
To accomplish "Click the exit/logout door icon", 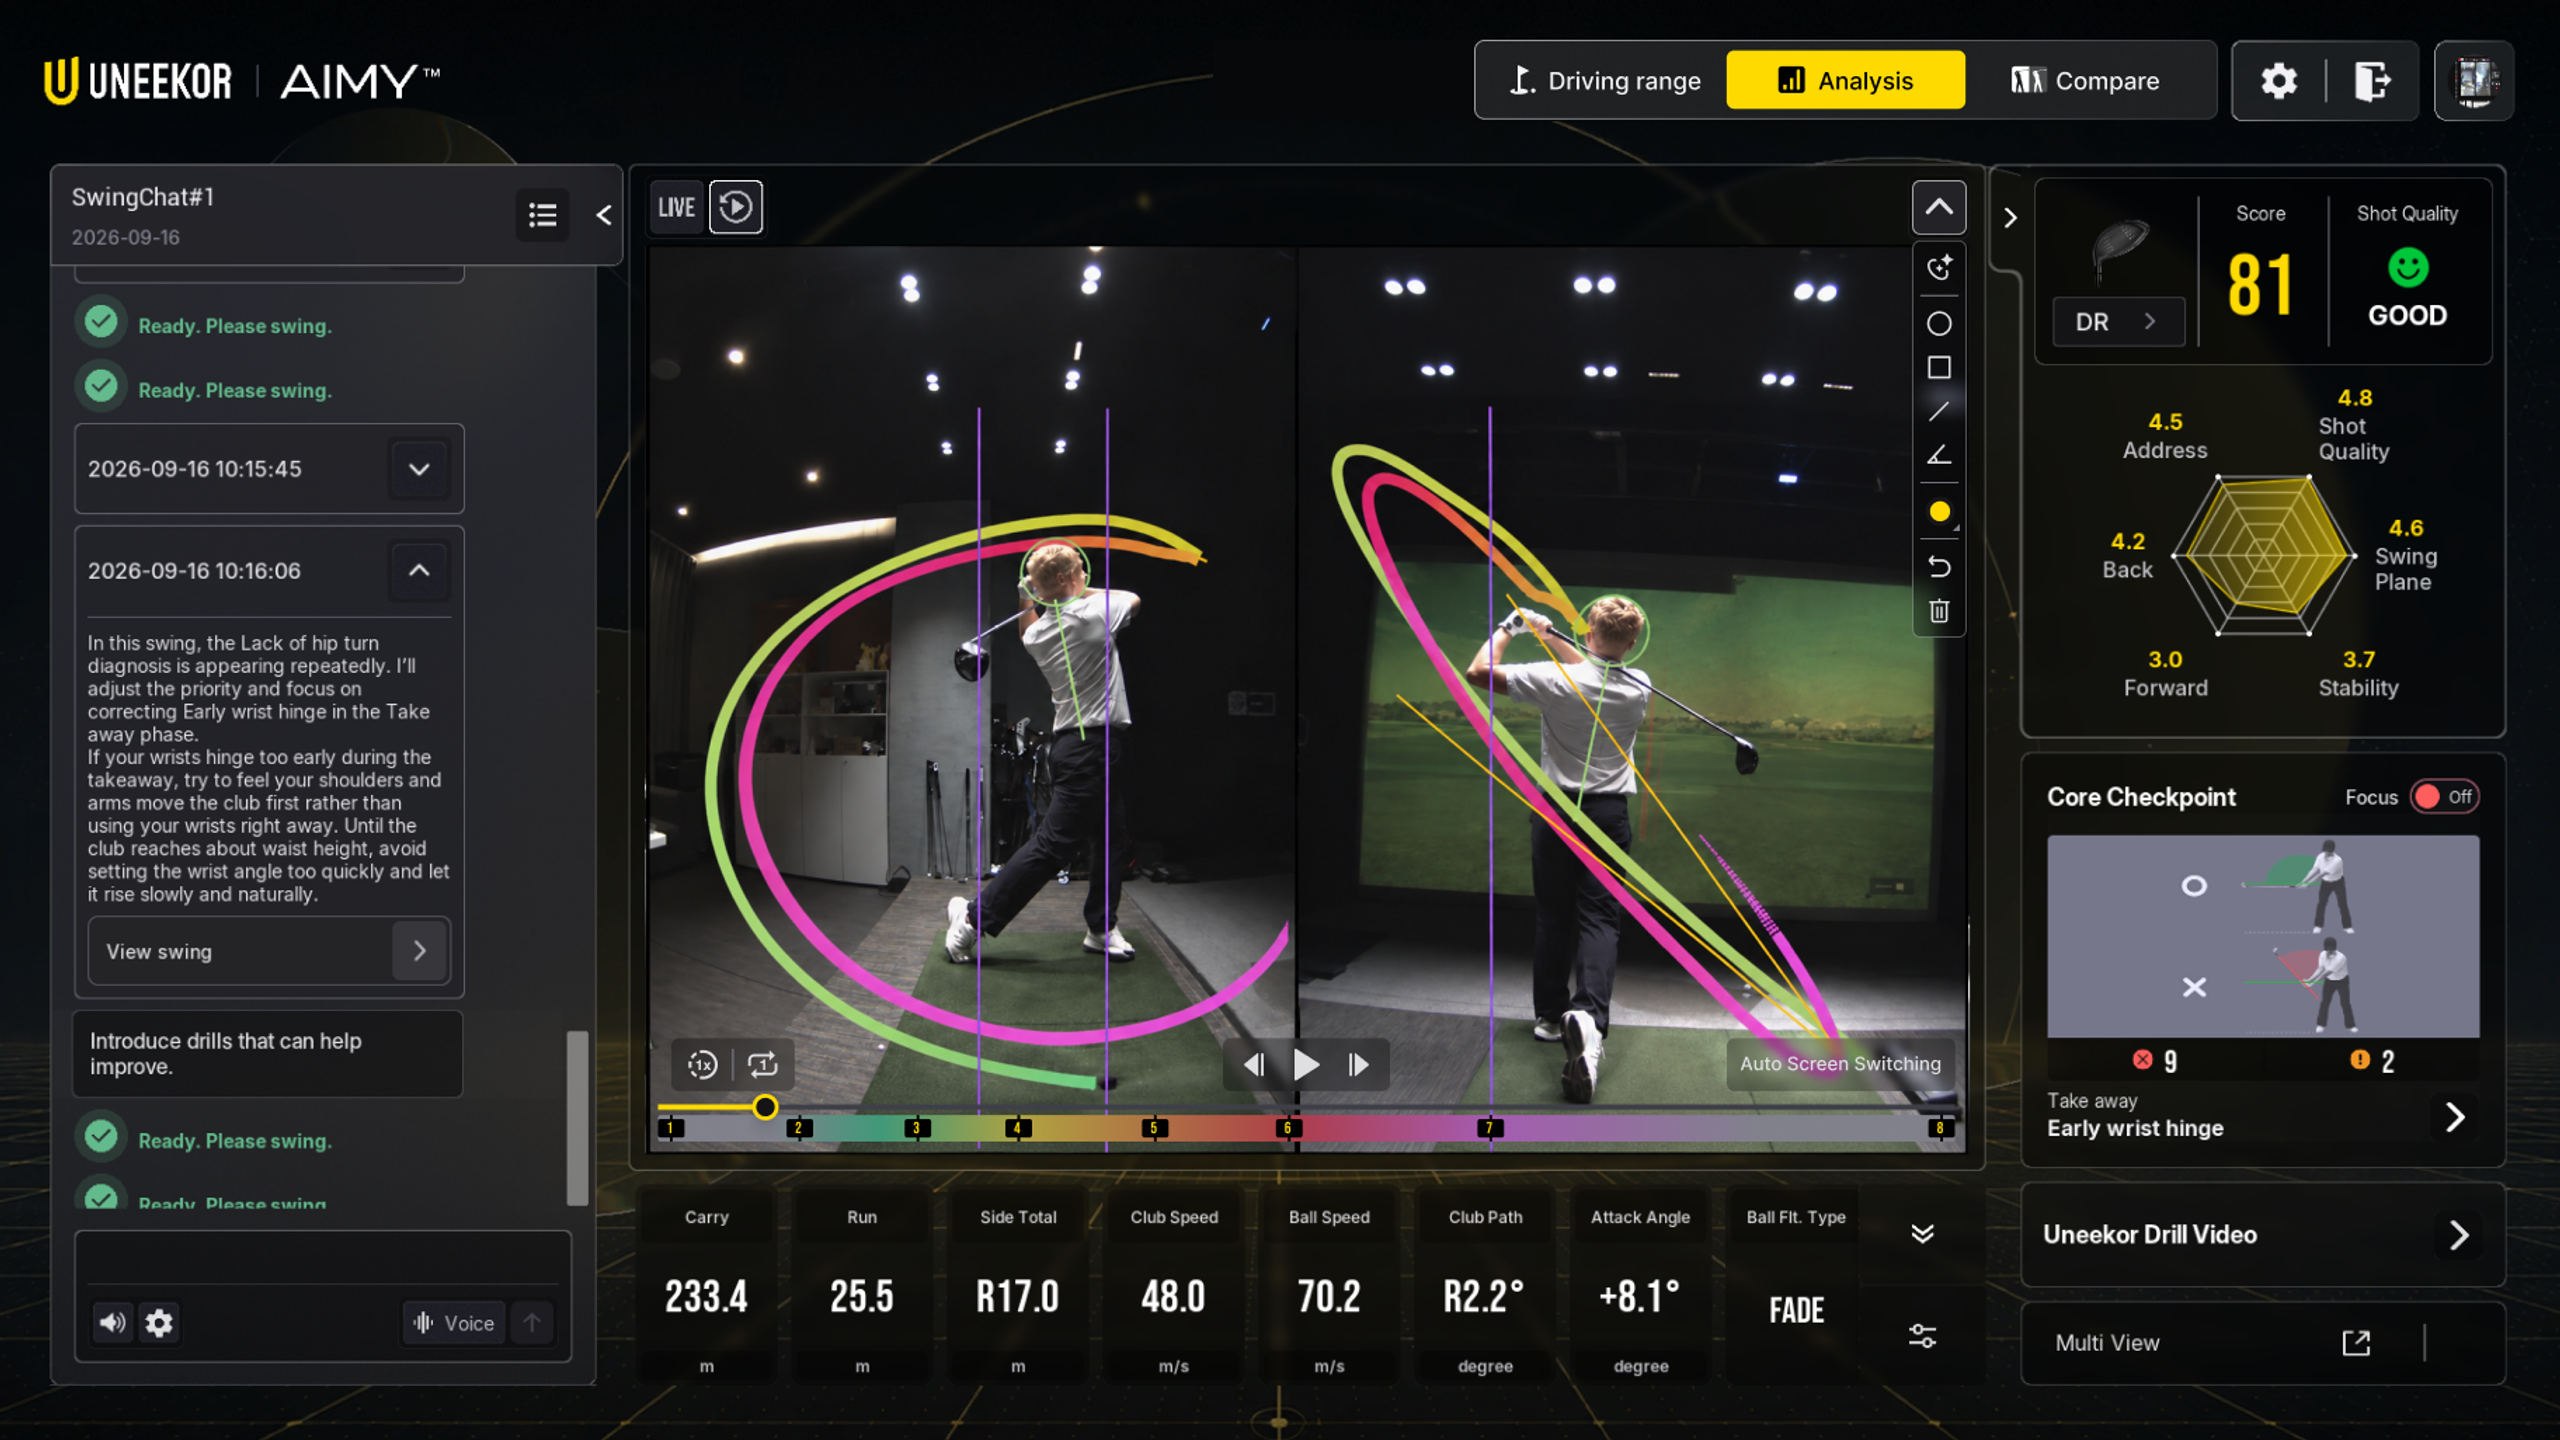I will (2372, 81).
